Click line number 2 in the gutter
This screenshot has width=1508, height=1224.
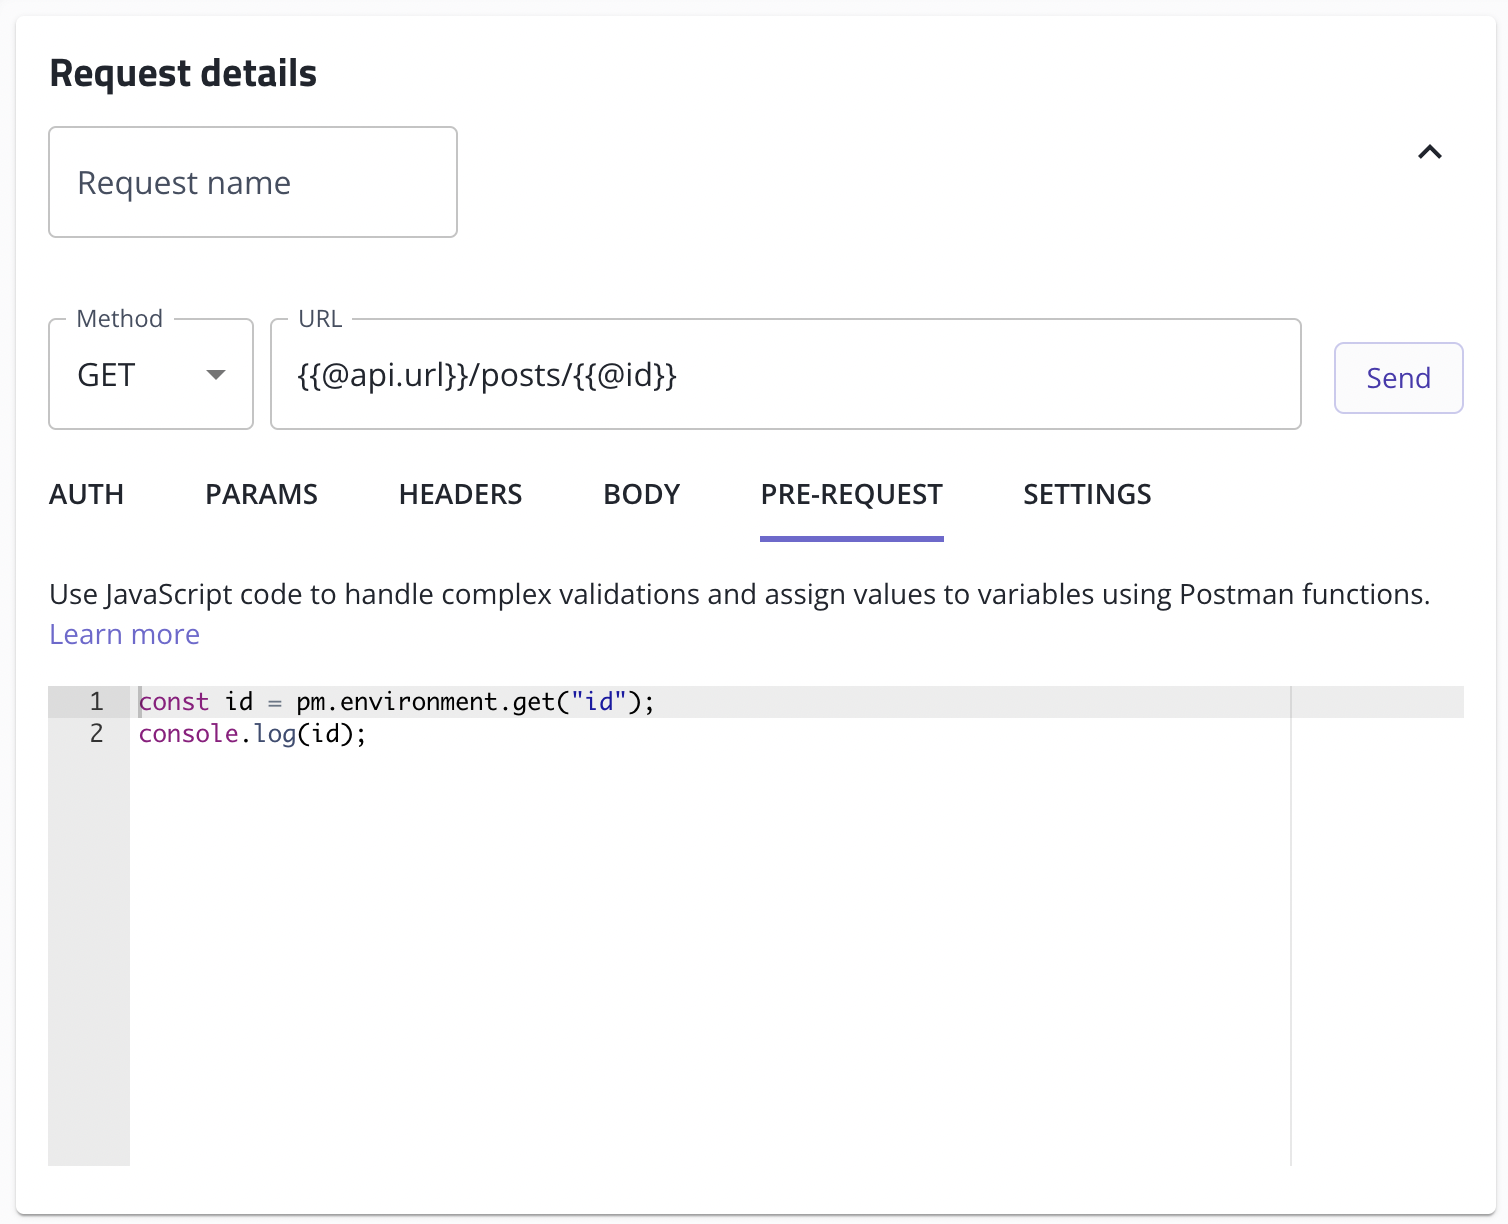click(96, 734)
